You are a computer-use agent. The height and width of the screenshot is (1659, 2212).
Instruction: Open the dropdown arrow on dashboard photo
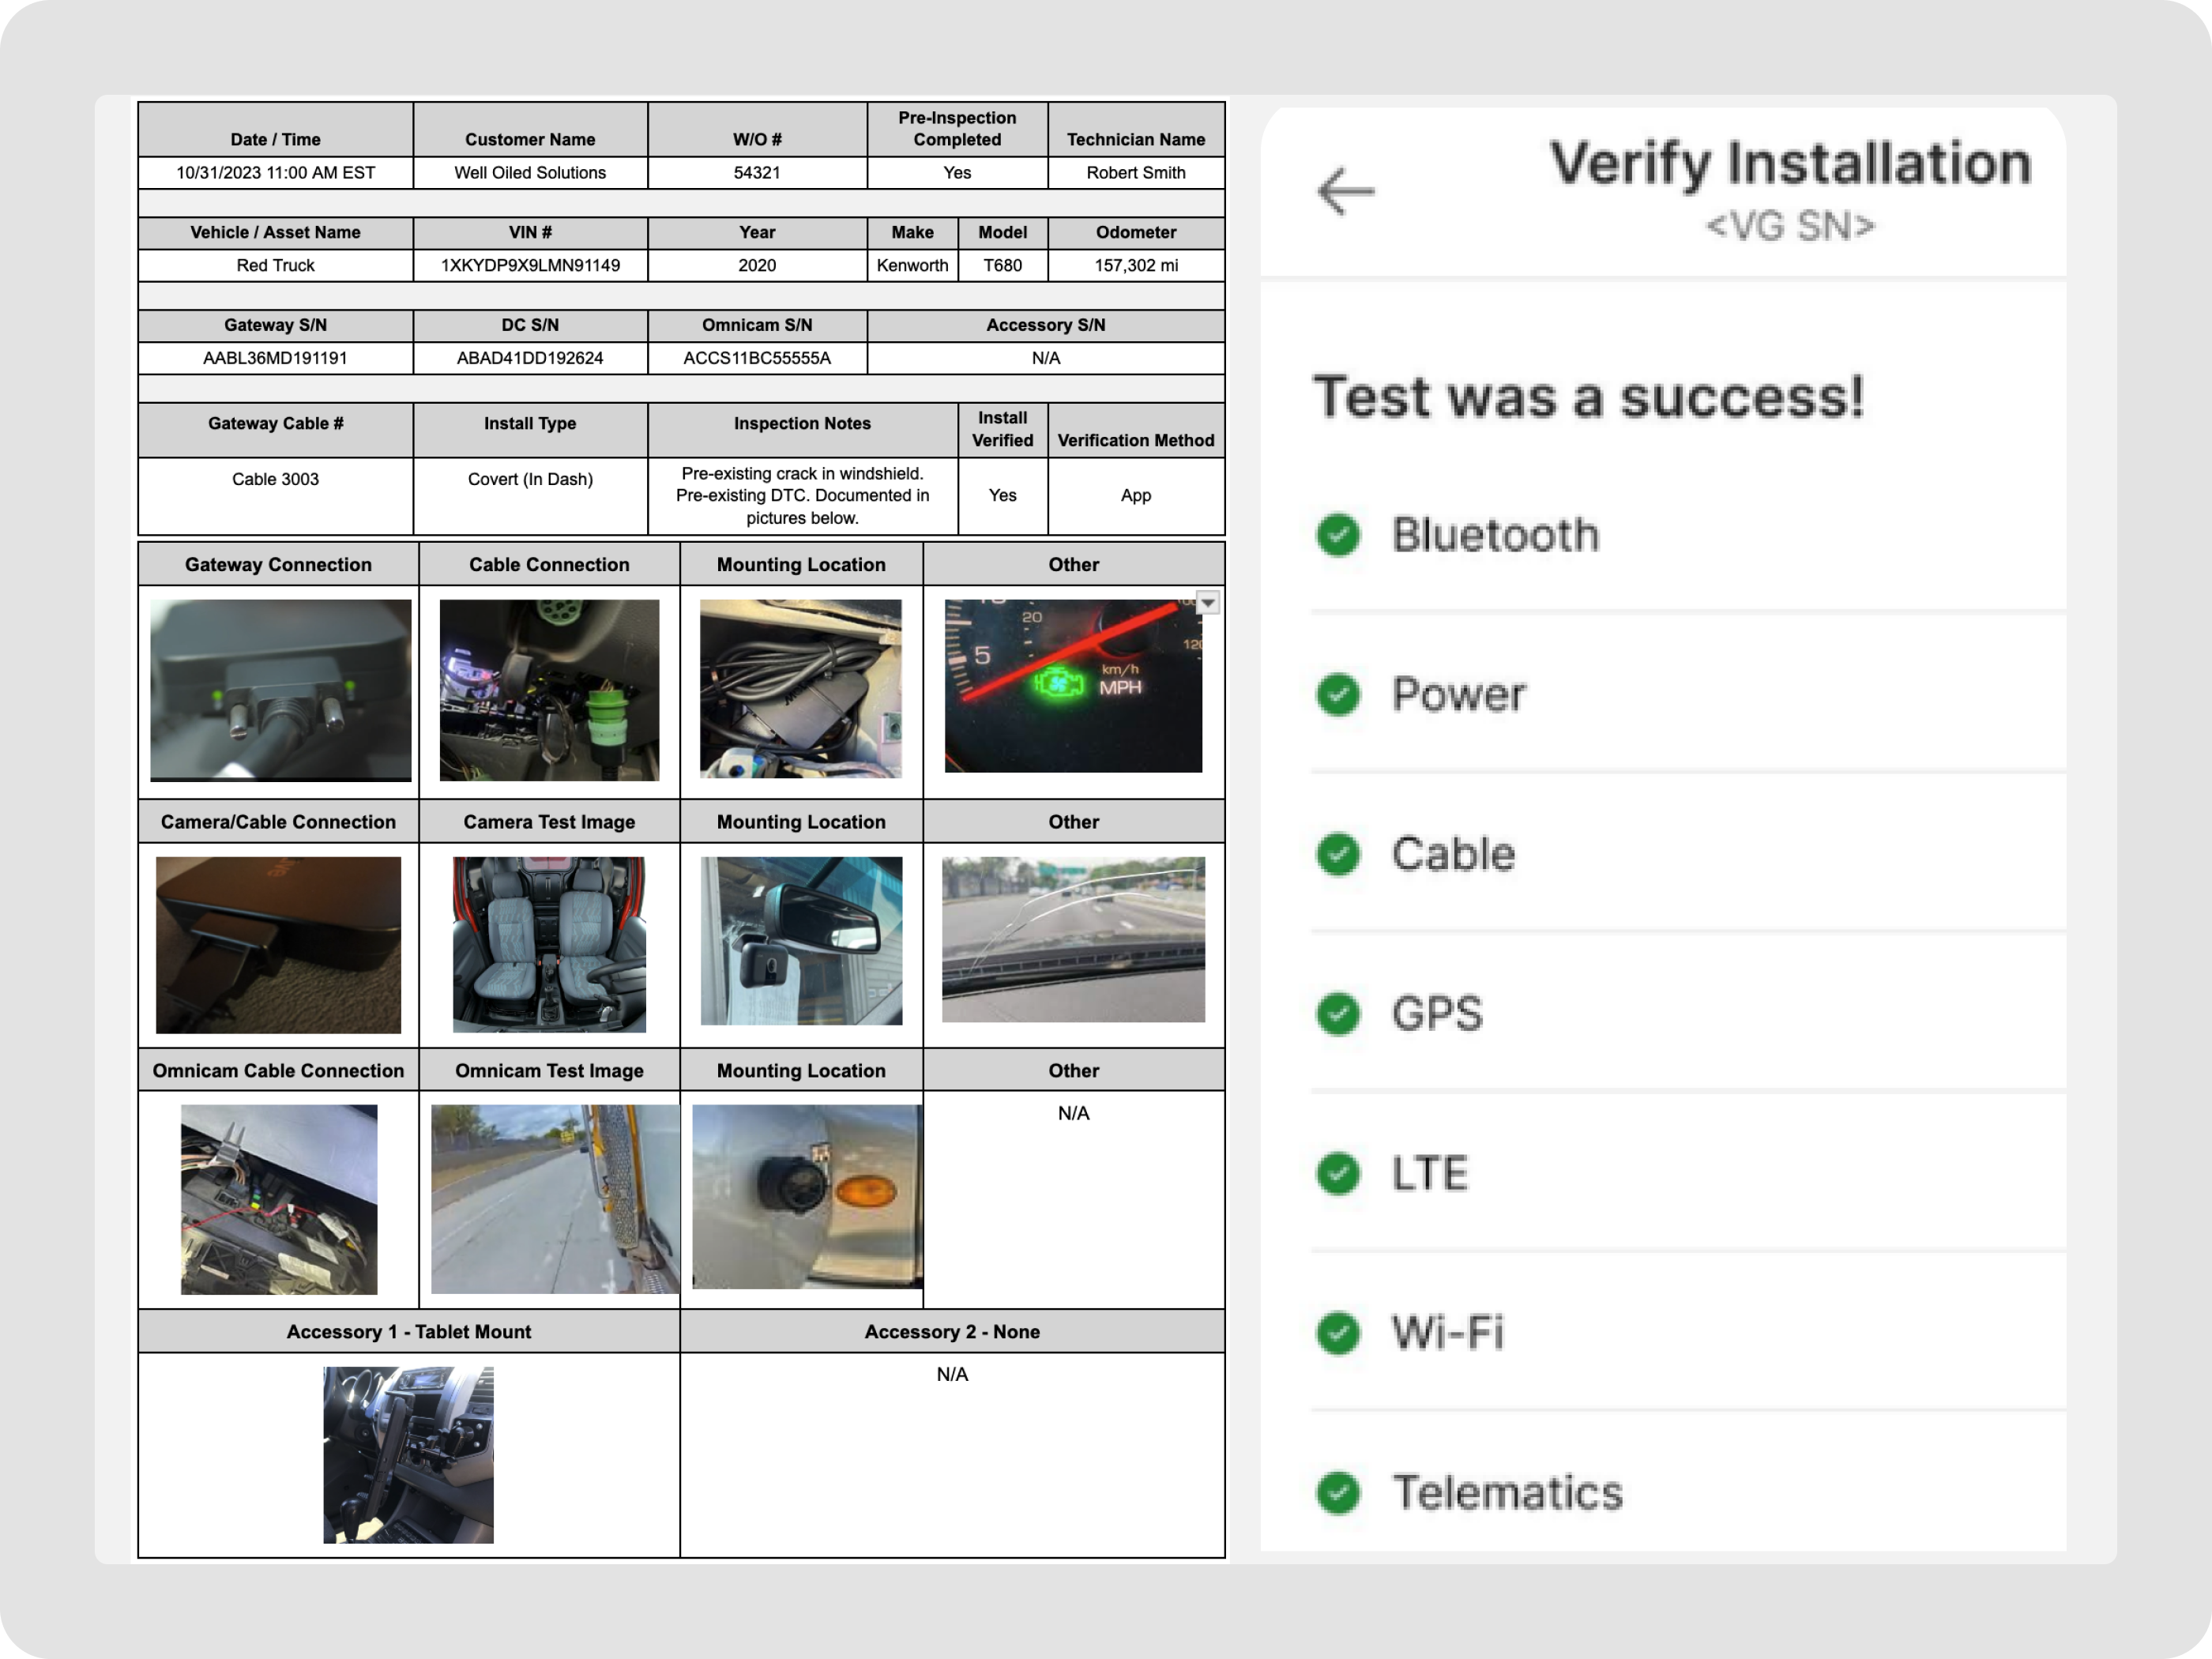point(1208,603)
